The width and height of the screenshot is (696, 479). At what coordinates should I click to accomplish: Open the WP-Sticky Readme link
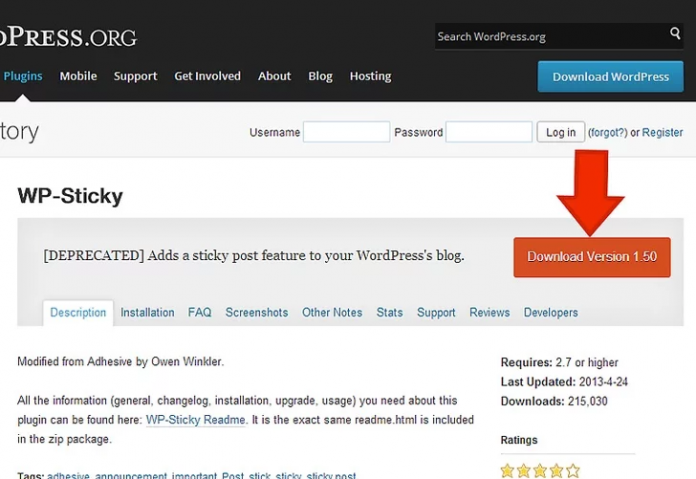196,420
